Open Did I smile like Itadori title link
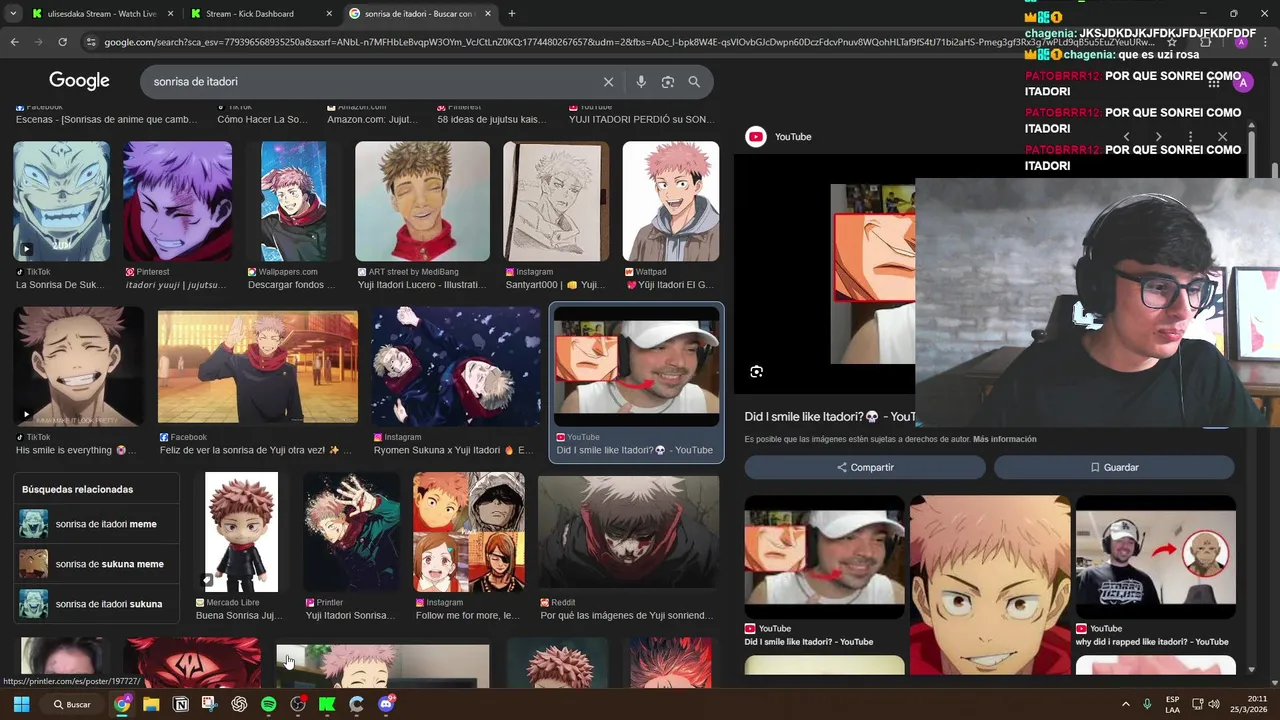The width and height of the screenshot is (1280, 720). [x=830, y=417]
